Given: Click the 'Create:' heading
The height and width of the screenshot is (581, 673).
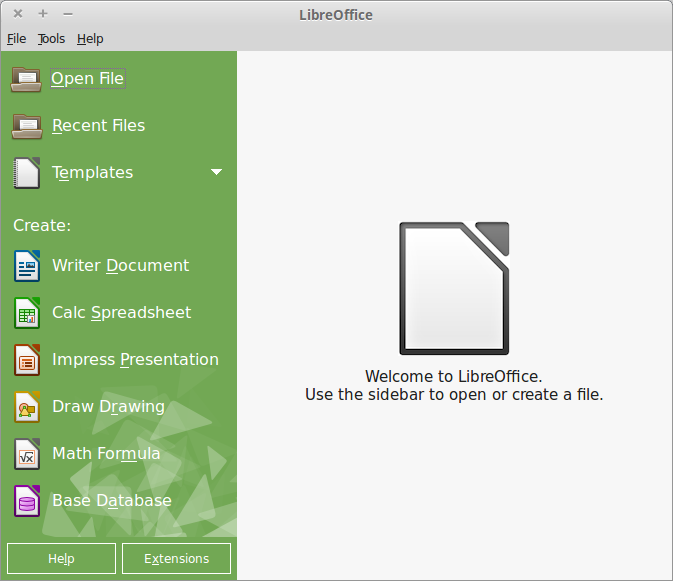Looking at the screenshot, I should tap(42, 225).
